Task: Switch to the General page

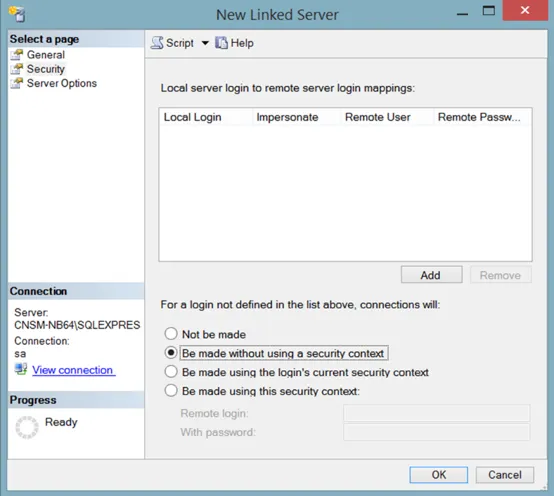Action: point(46,55)
